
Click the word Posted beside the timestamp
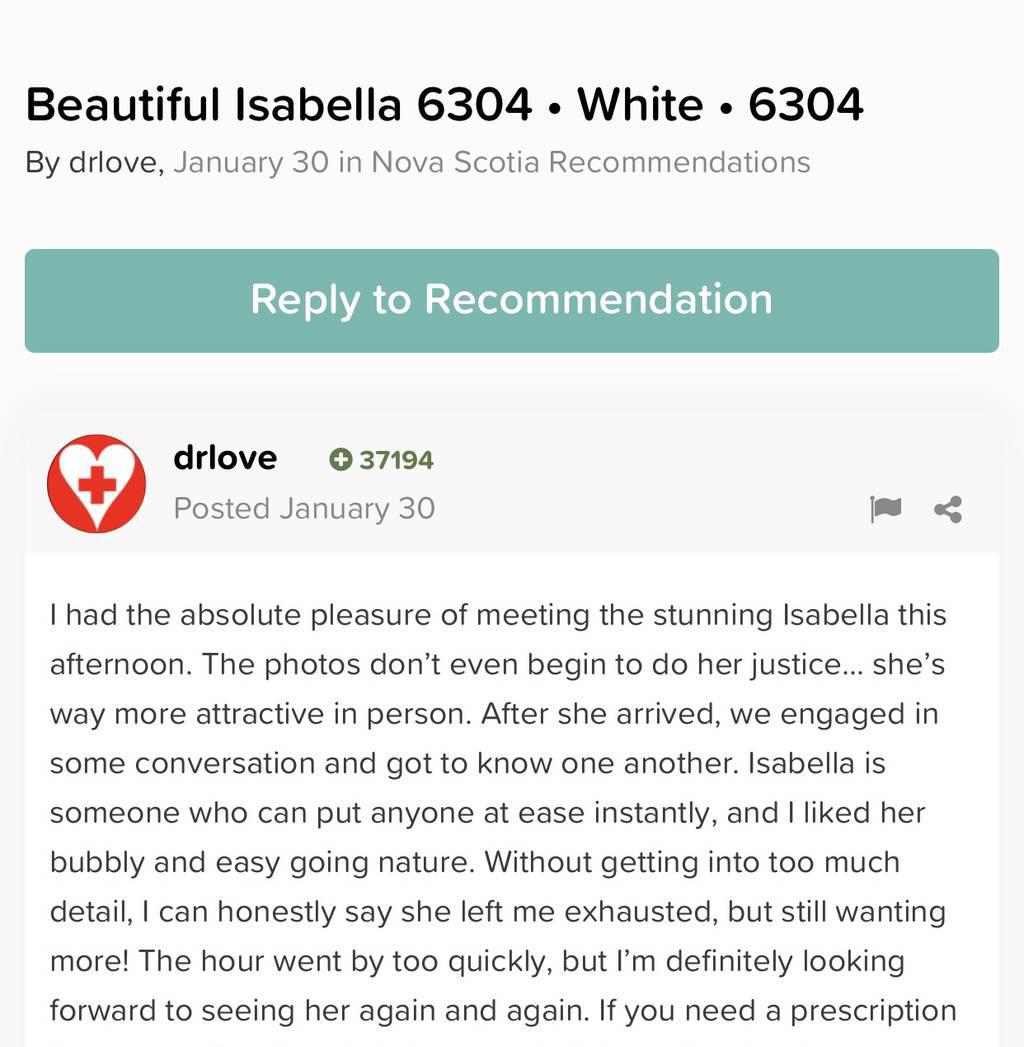[x=222, y=509]
